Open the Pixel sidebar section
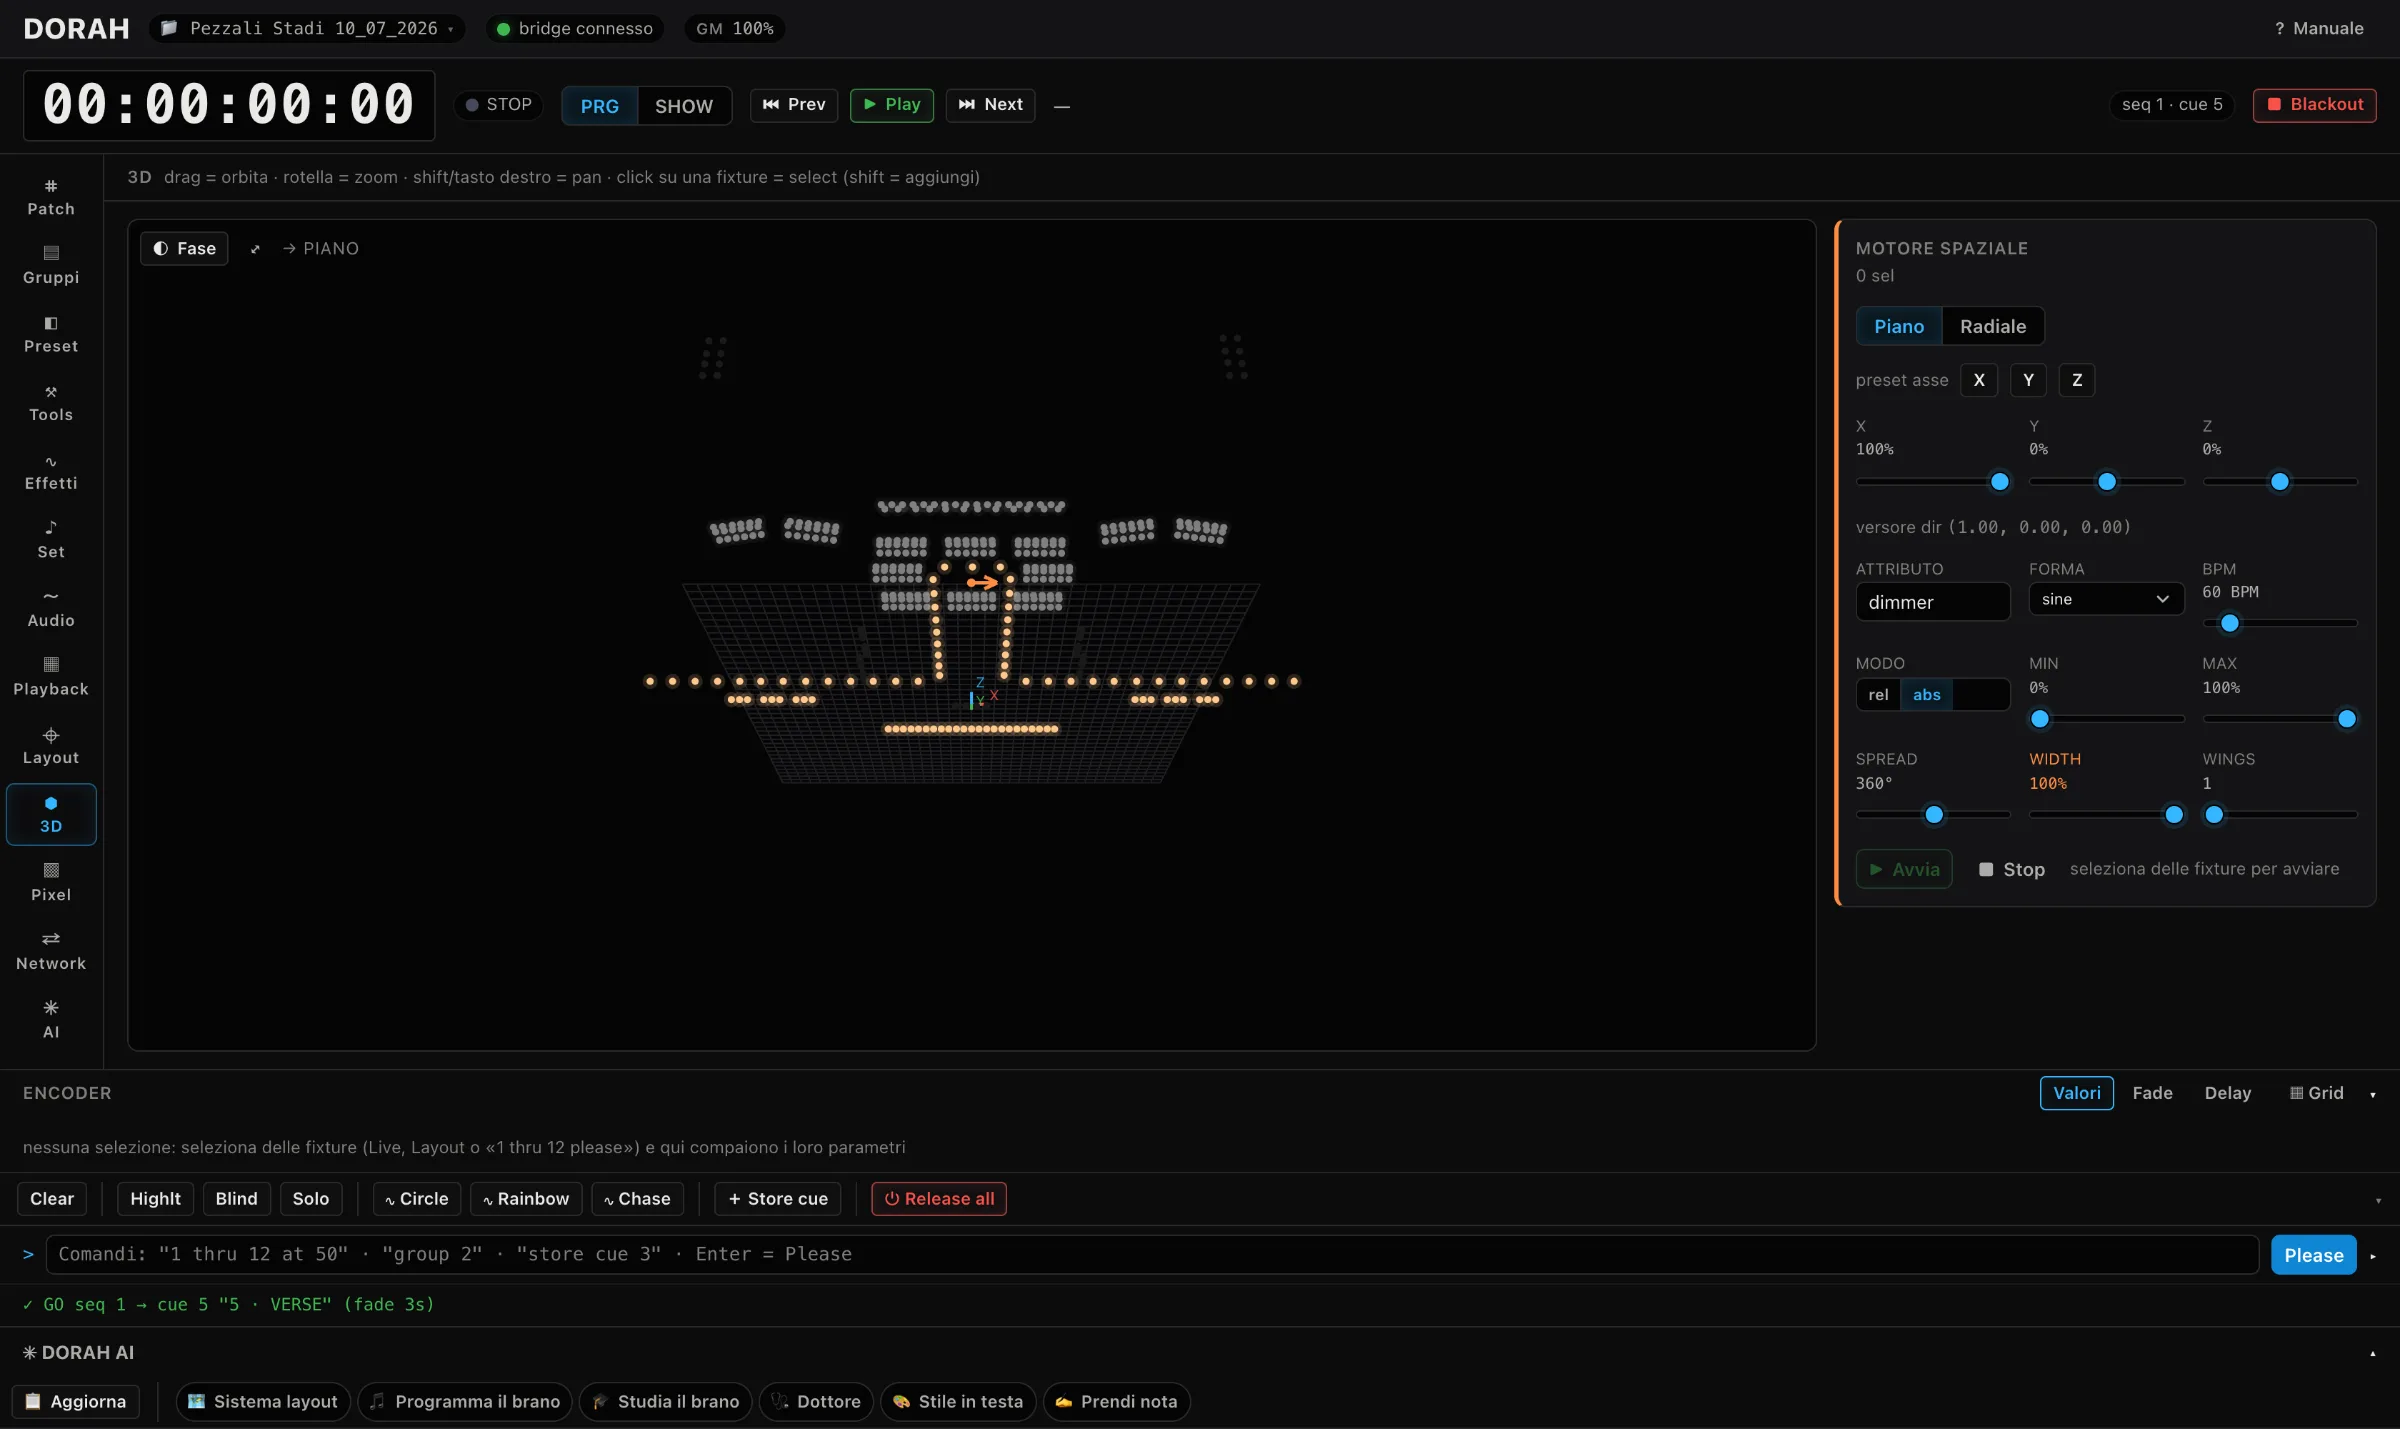 [51, 883]
